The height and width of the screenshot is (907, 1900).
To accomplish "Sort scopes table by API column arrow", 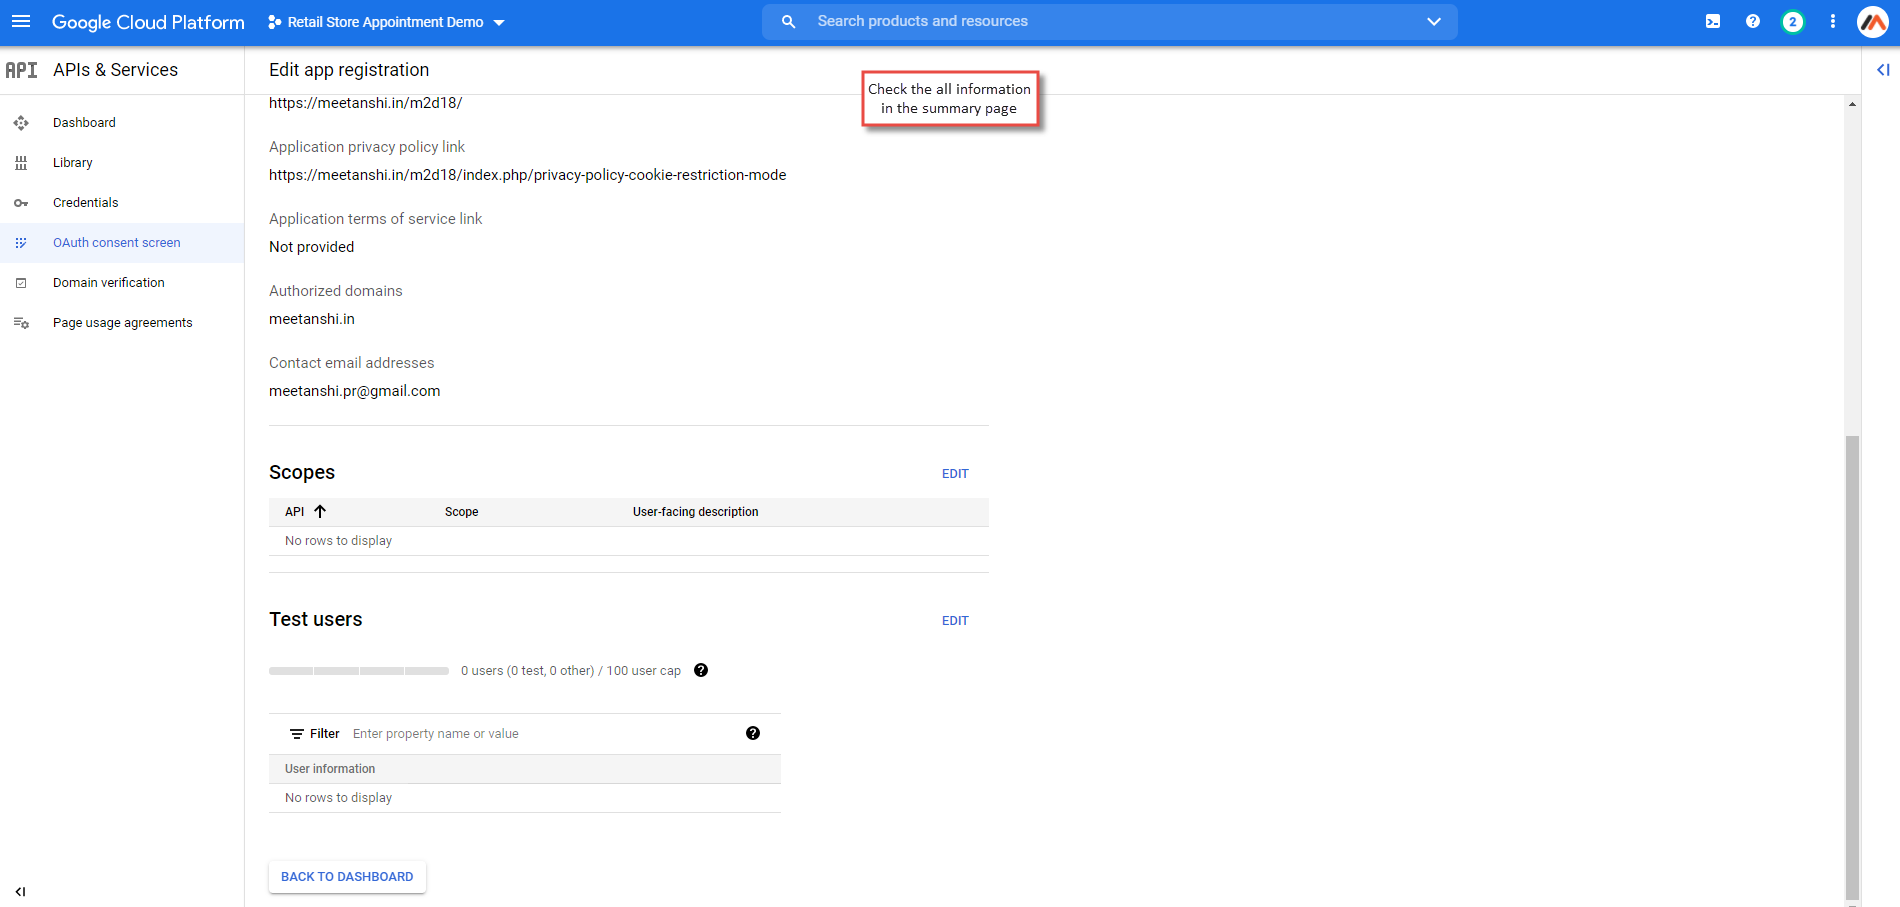I will point(320,511).
